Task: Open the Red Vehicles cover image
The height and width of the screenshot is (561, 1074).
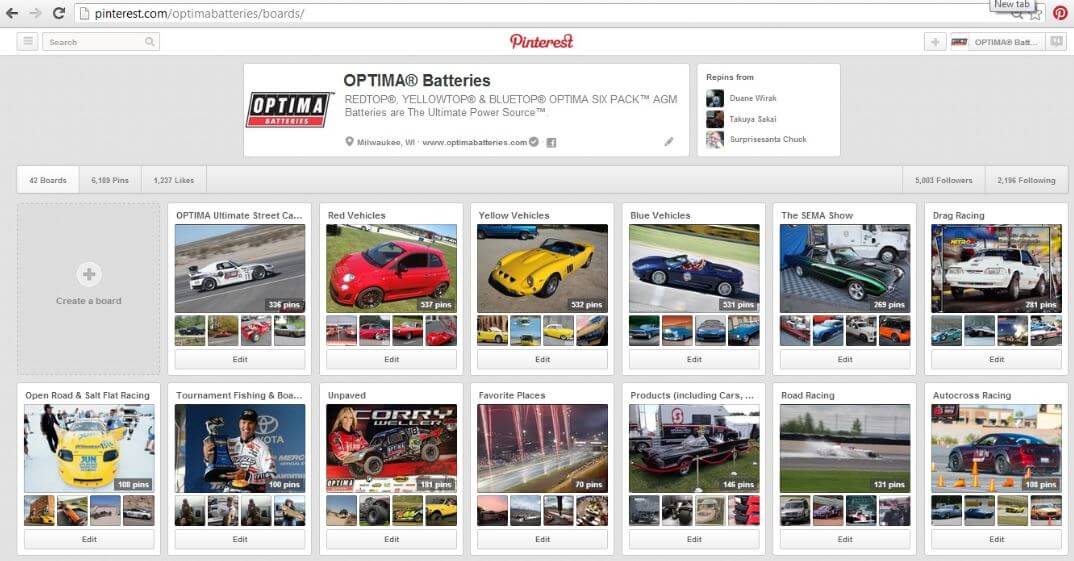Action: (x=391, y=269)
